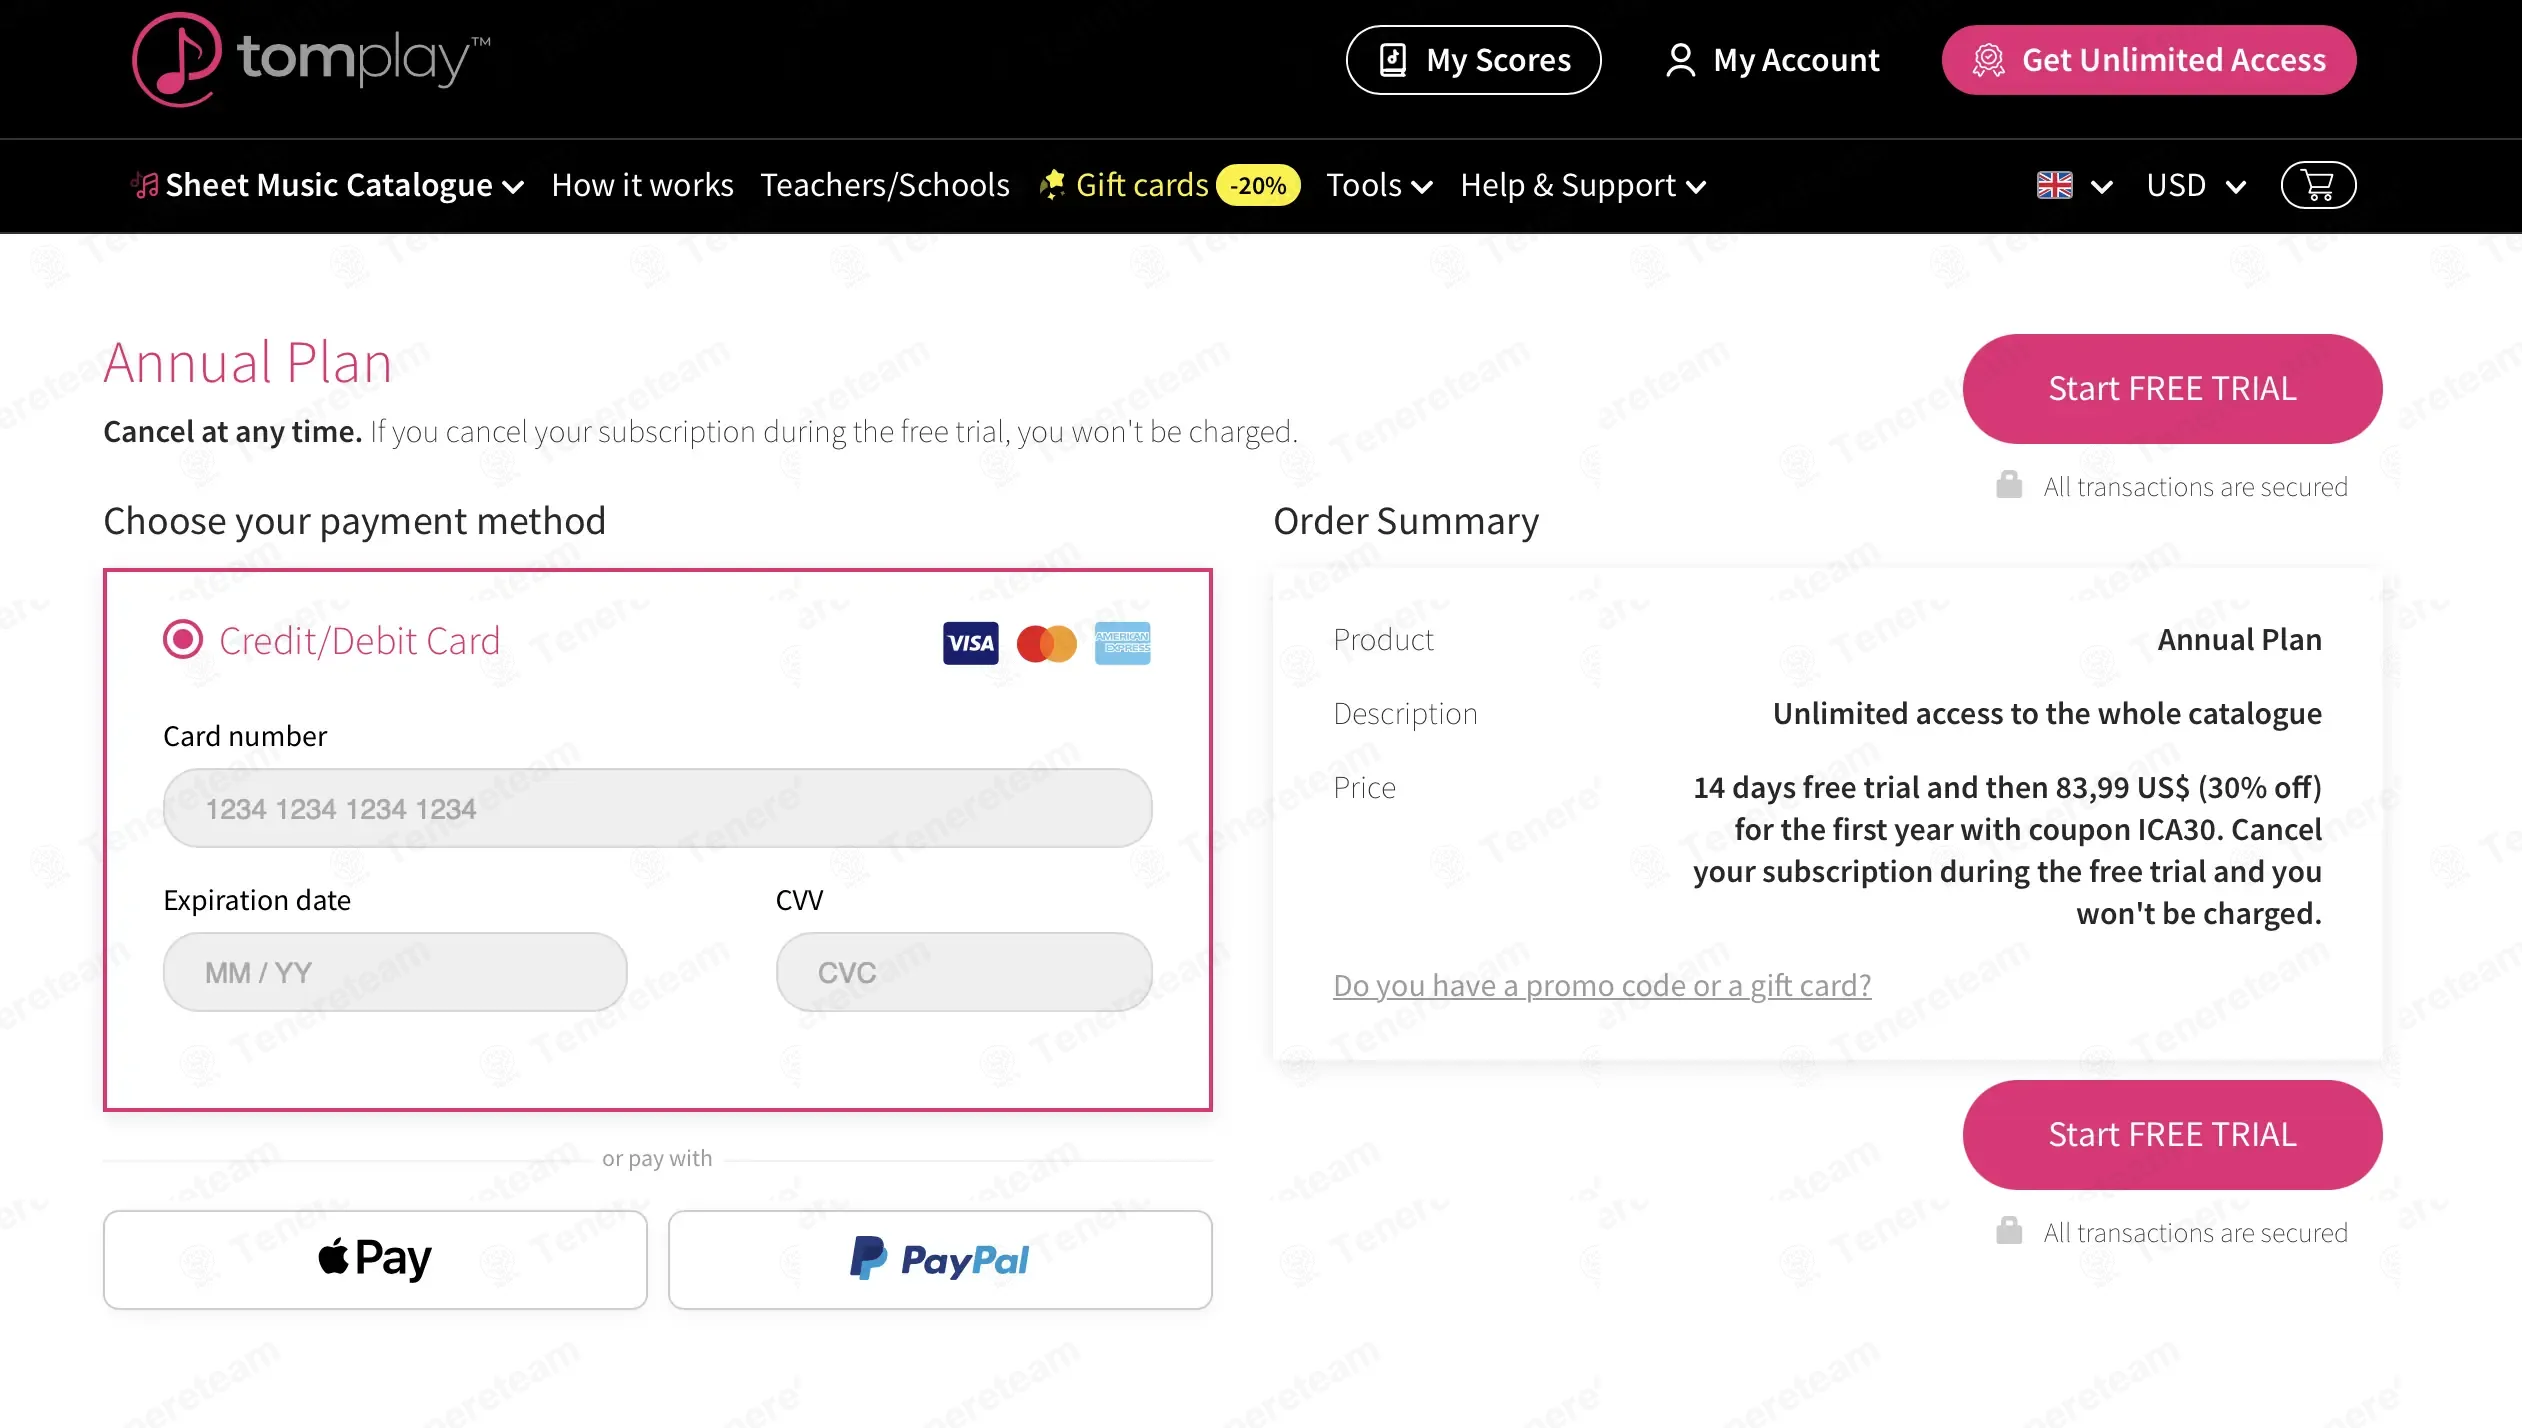Open the shopping cart icon
The height and width of the screenshot is (1428, 2522).
coord(2317,186)
